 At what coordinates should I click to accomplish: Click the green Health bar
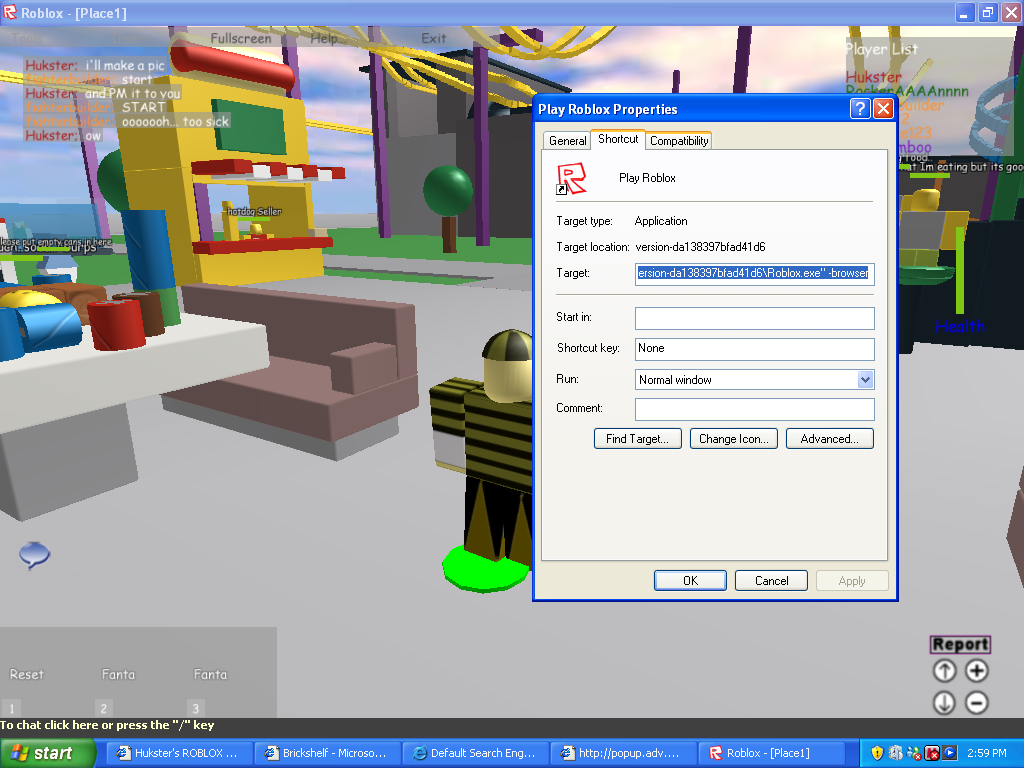click(x=959, y=270)
